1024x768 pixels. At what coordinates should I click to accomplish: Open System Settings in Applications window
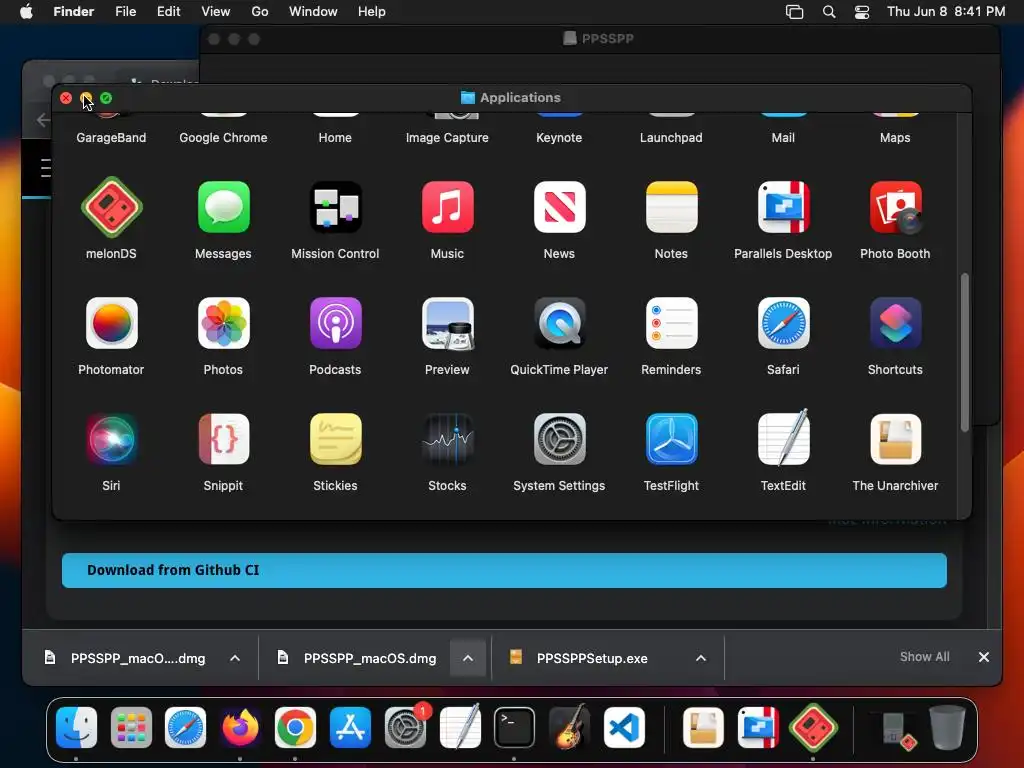tap(559, 439)
